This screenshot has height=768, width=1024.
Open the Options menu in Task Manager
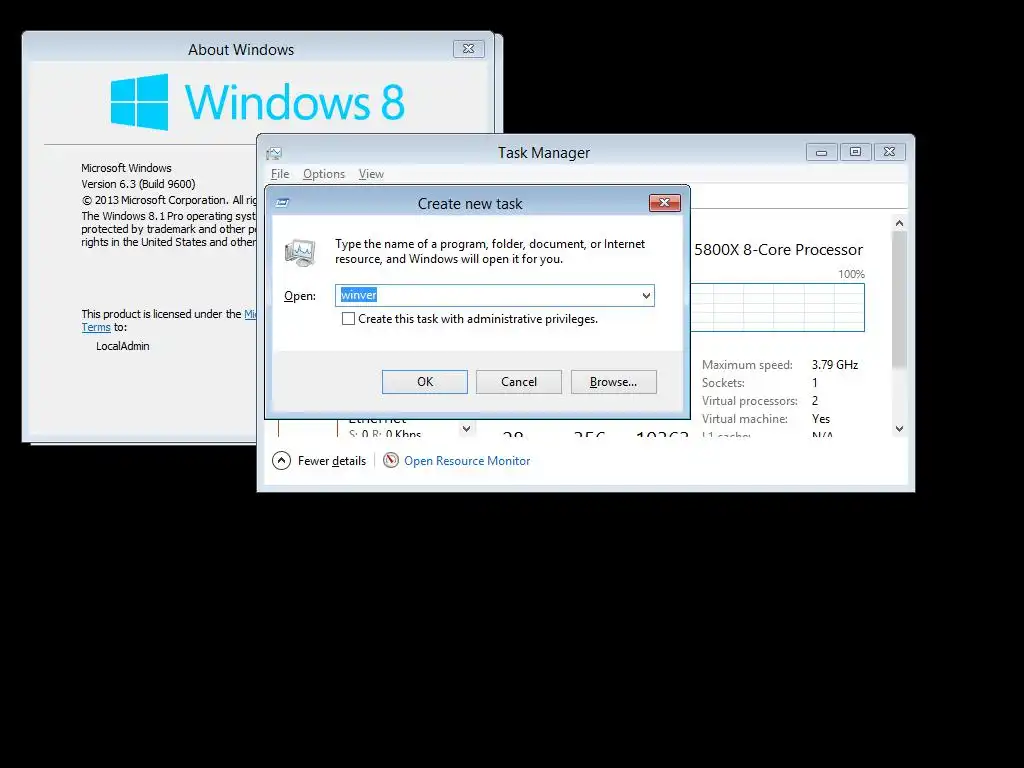pos(324,174)
